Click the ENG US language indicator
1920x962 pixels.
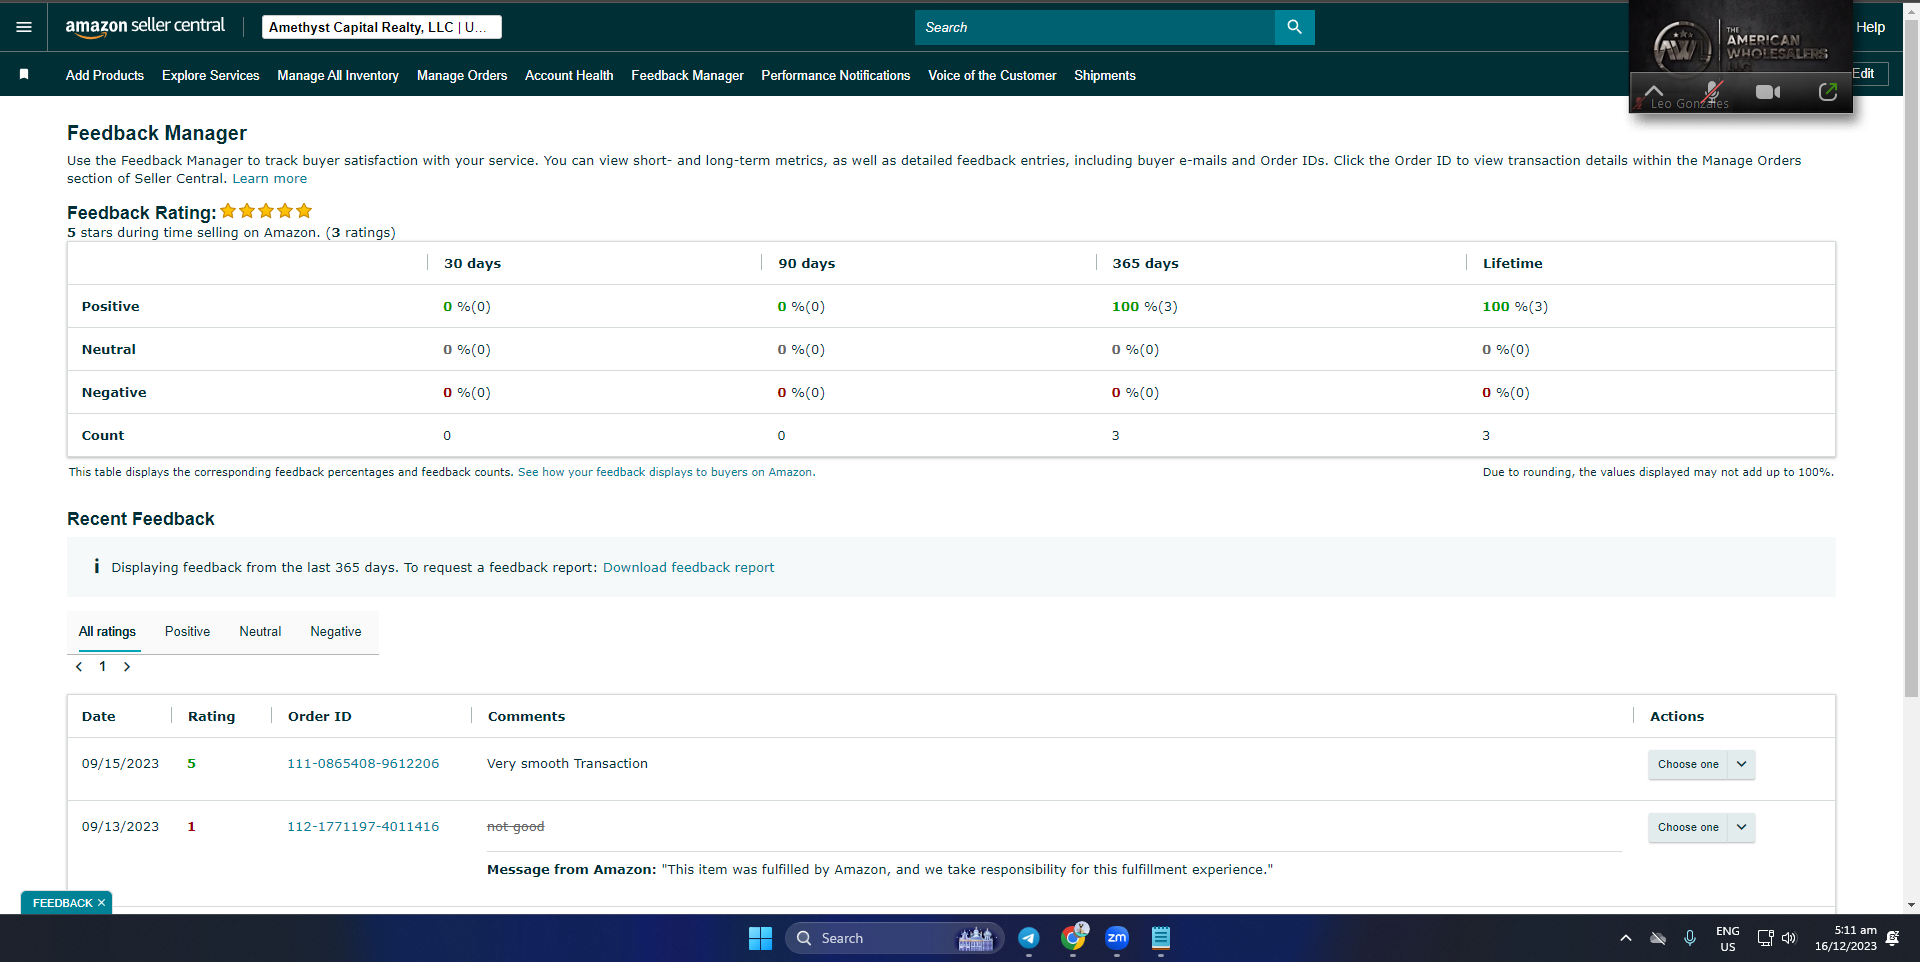tap(1728, 938)
